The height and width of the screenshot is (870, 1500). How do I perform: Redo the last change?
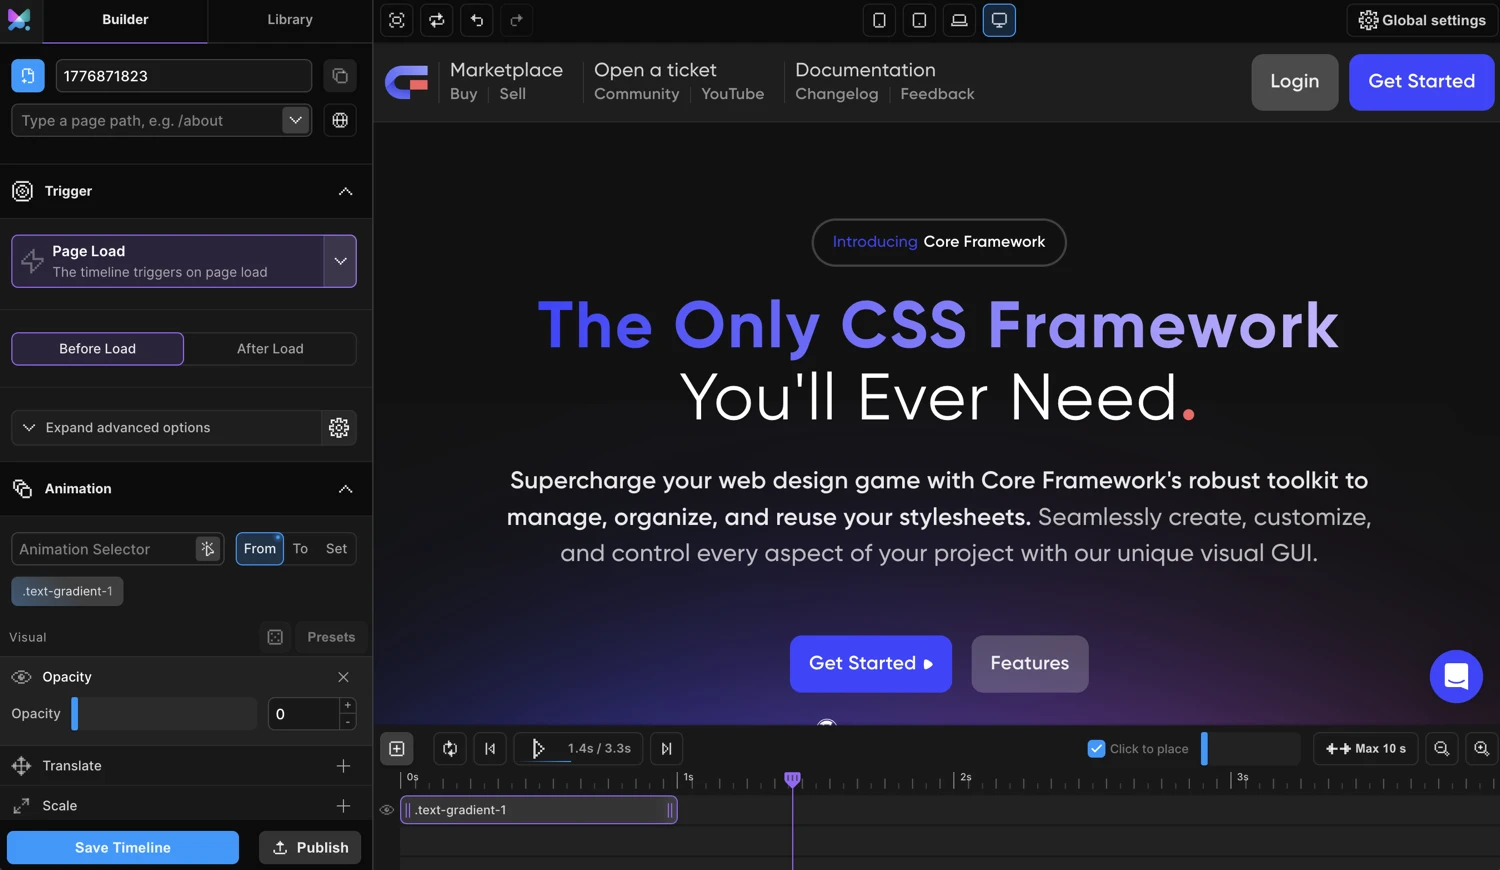pos(516,20)
